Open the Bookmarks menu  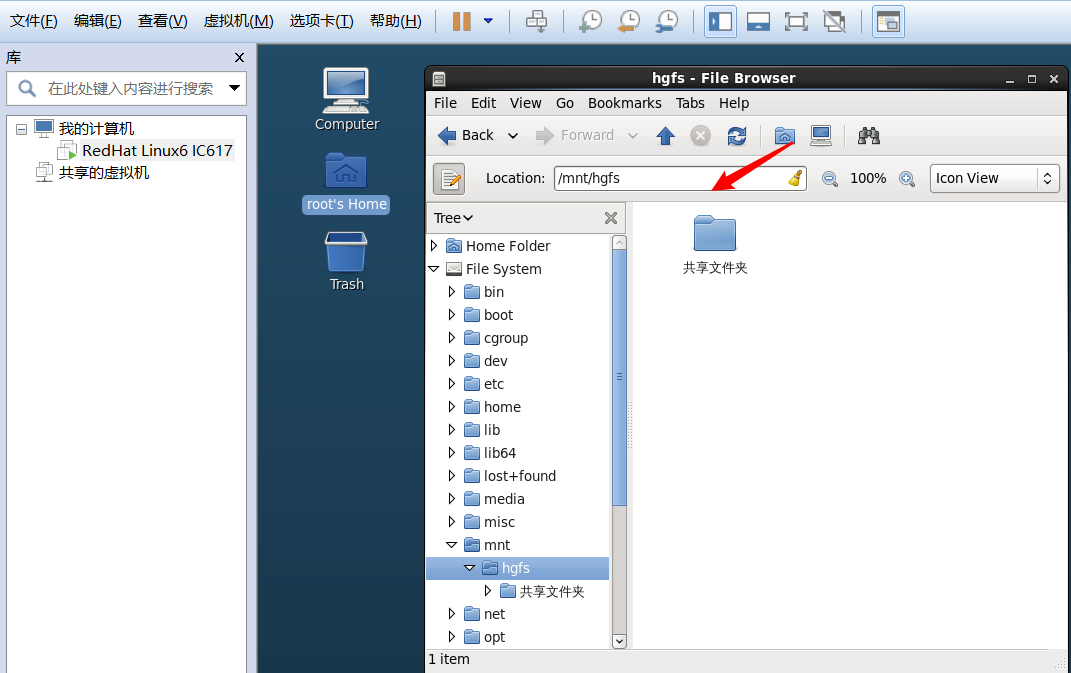(624, 103)
